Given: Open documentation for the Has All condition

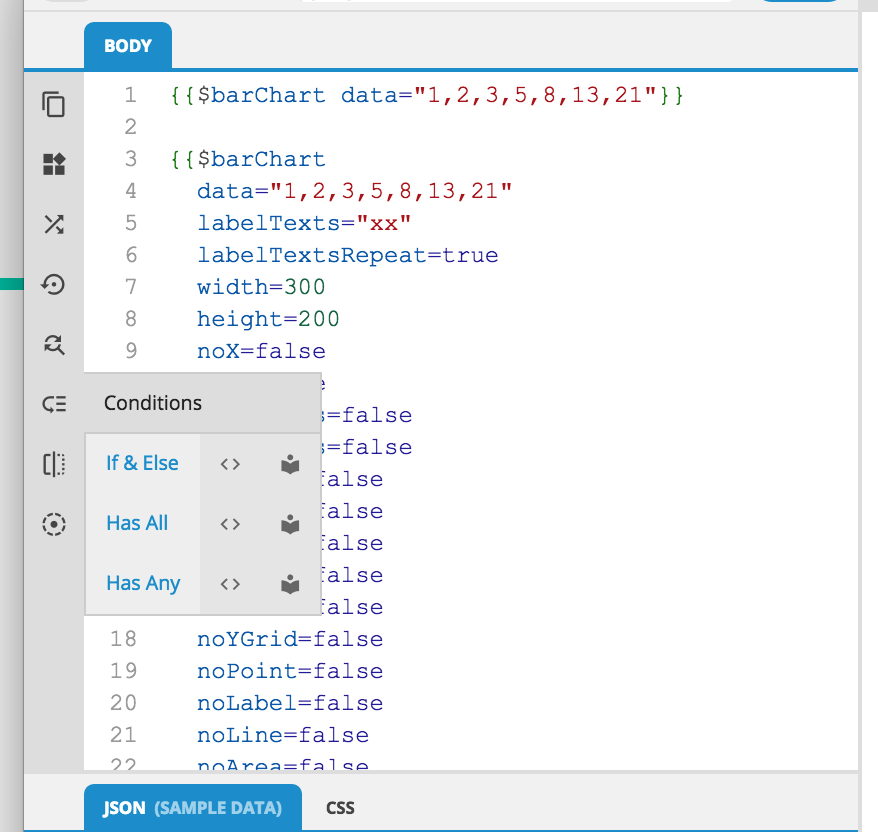Looking at the screenshot, I should 289,523.
